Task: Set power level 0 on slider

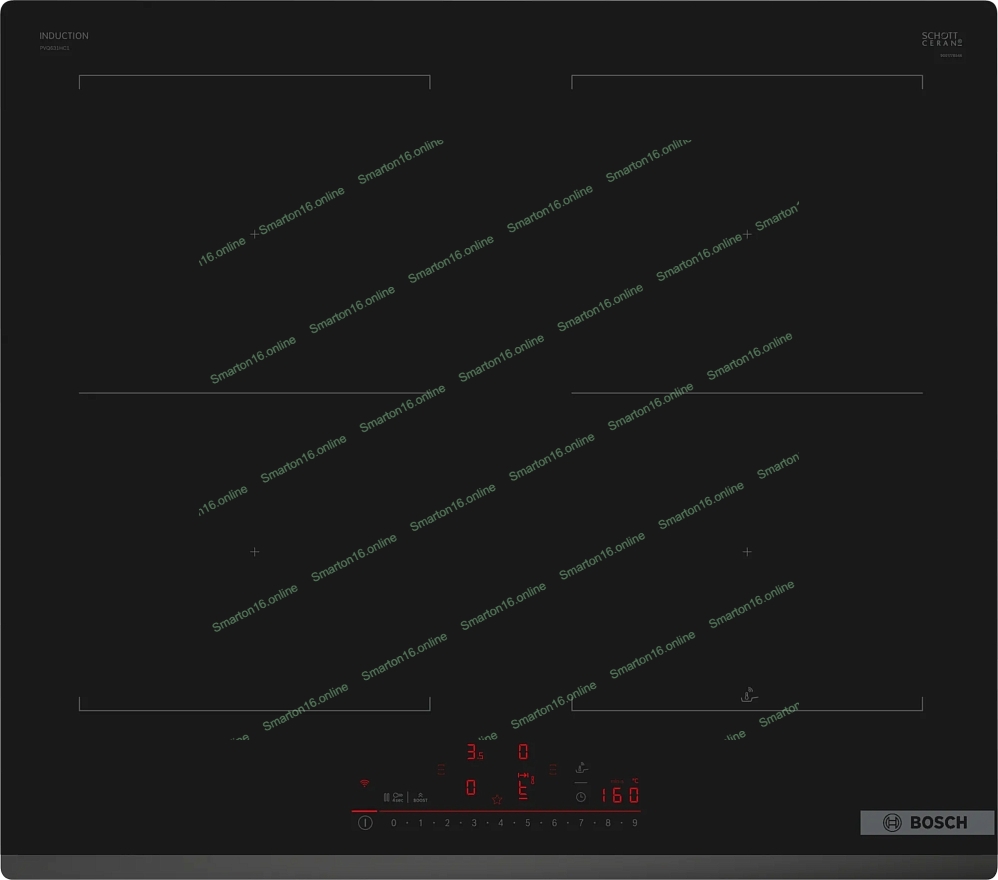Action: pyautogui.click(x=393, y=823)
